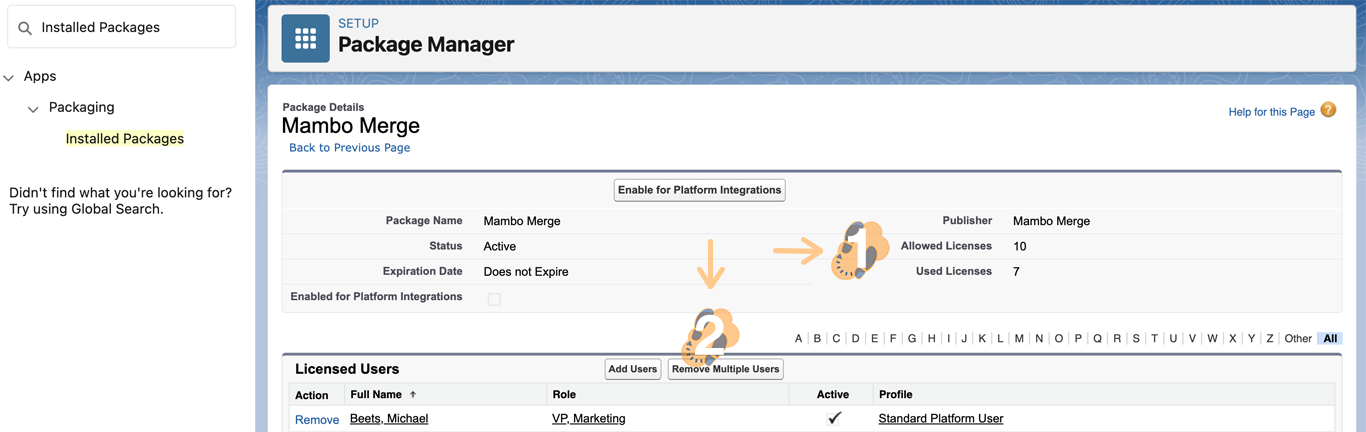Click Enable for Platform Integrations button
The height and width of the screenshot is (432, 1366).
tap(699, 190)
